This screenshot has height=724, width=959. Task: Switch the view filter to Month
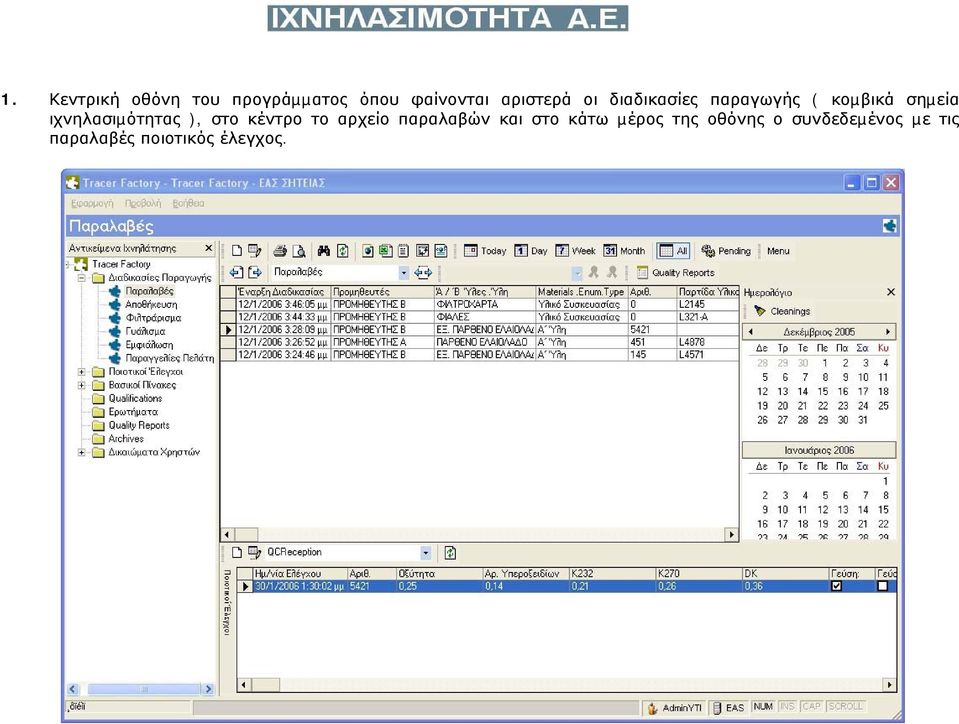coord(624,251)
